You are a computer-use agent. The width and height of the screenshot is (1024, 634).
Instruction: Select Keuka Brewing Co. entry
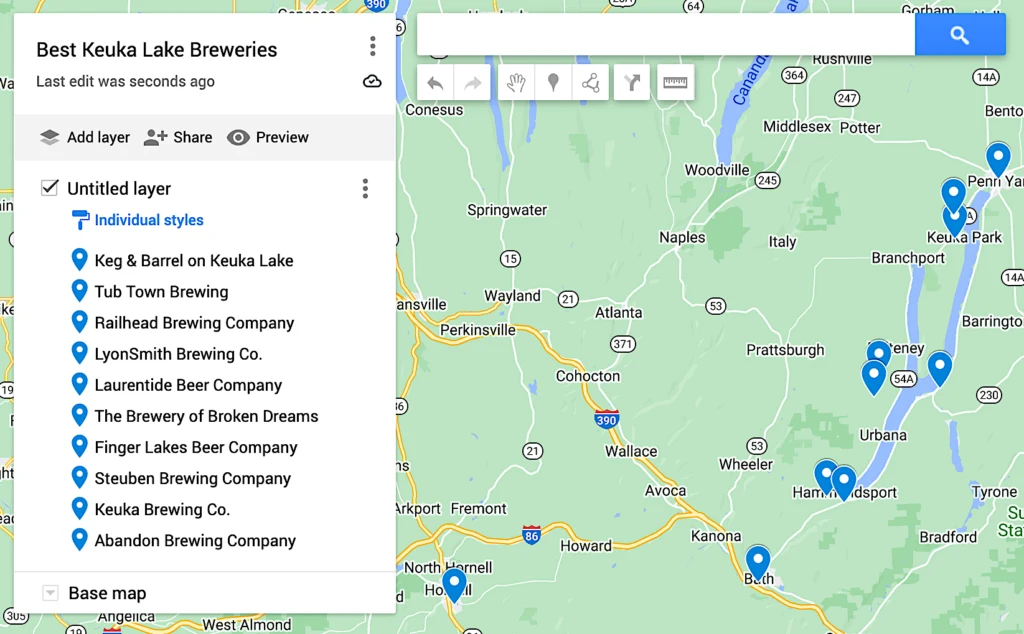coord(162,509)
